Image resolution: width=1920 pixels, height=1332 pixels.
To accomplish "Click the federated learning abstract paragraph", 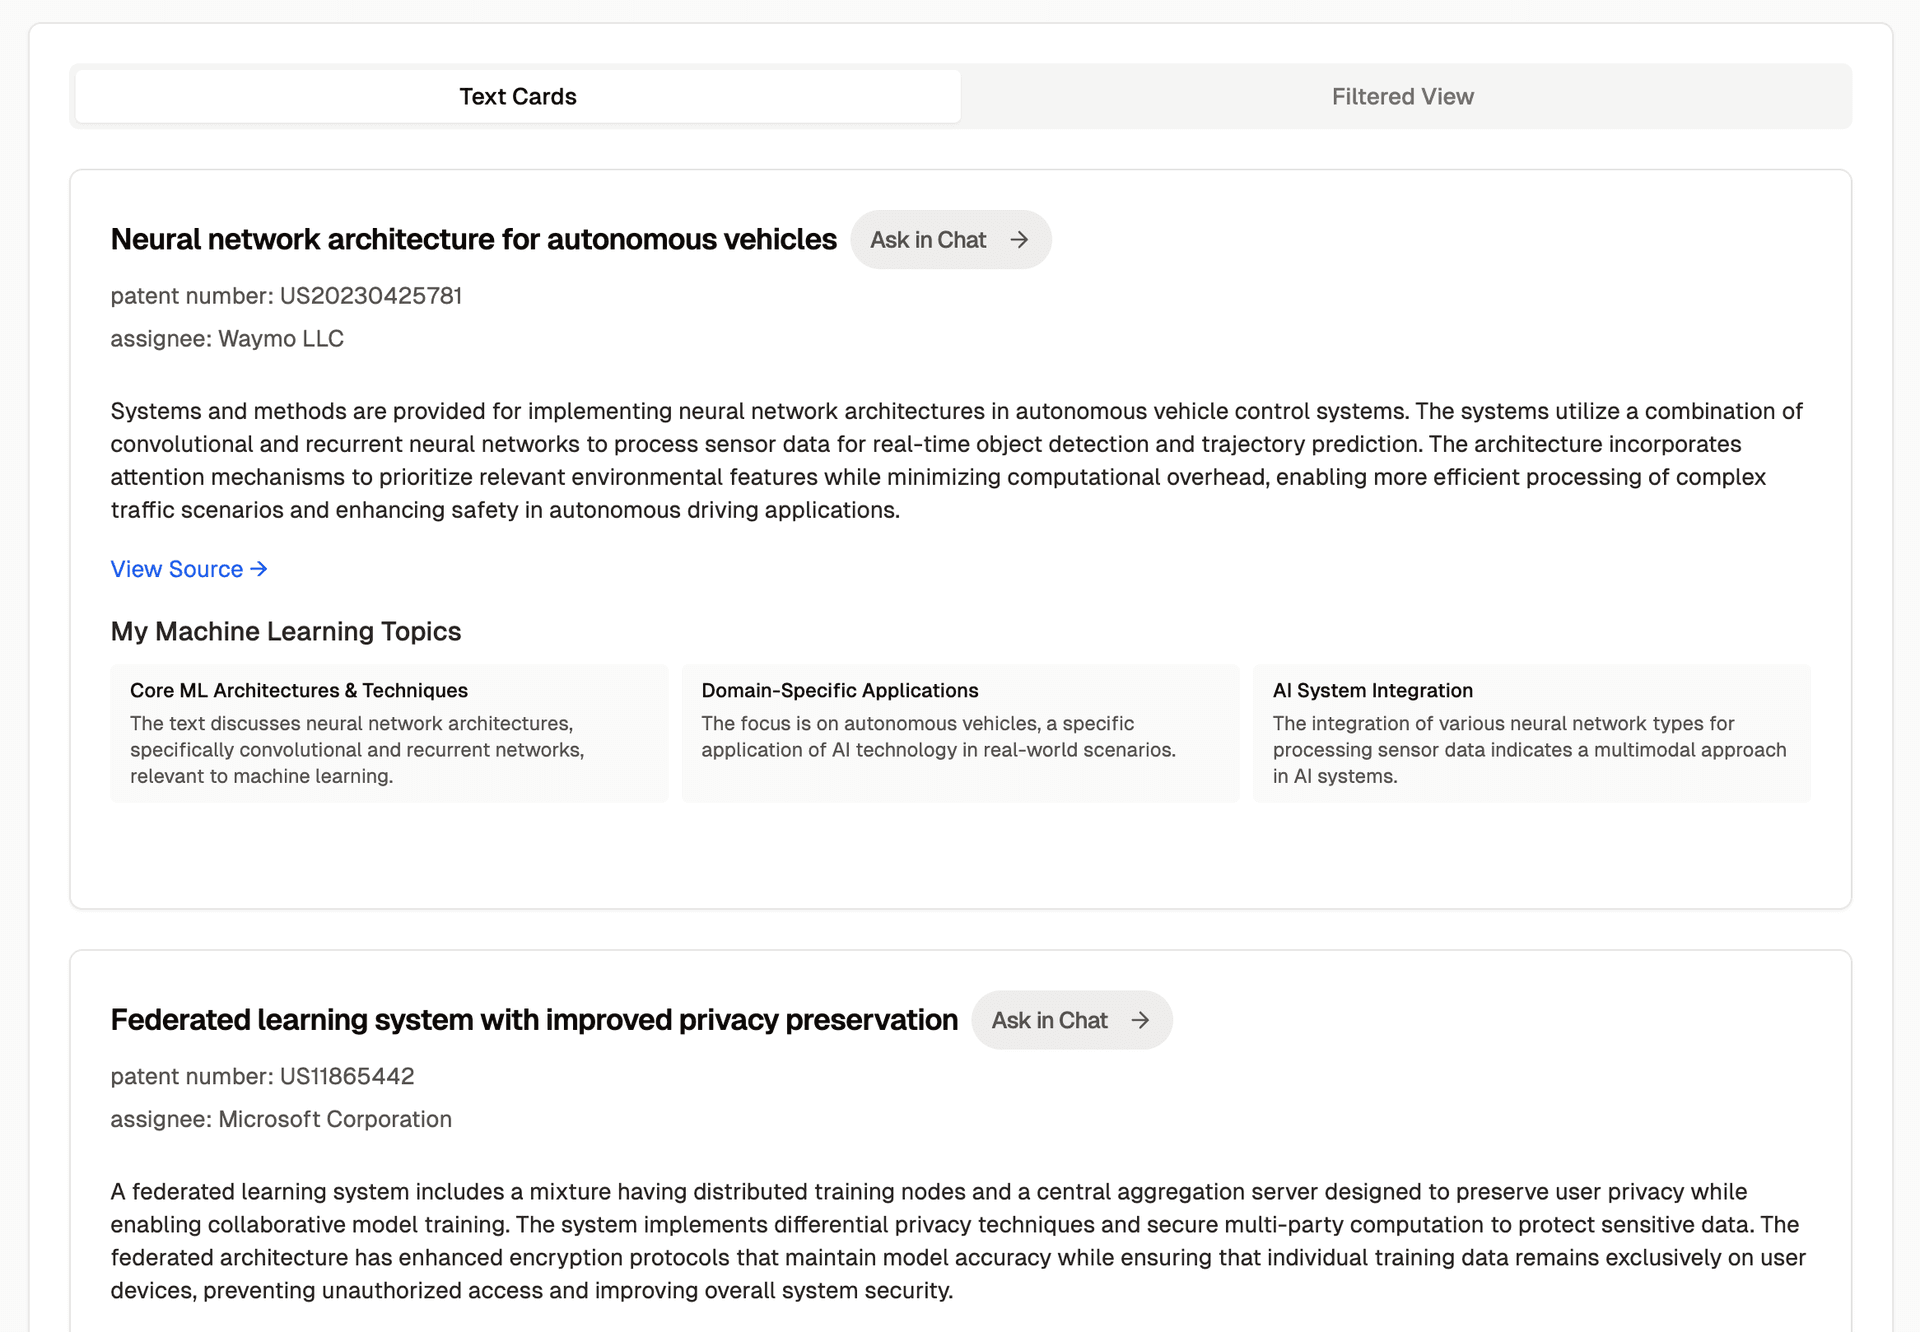I will coord(956,1240).
